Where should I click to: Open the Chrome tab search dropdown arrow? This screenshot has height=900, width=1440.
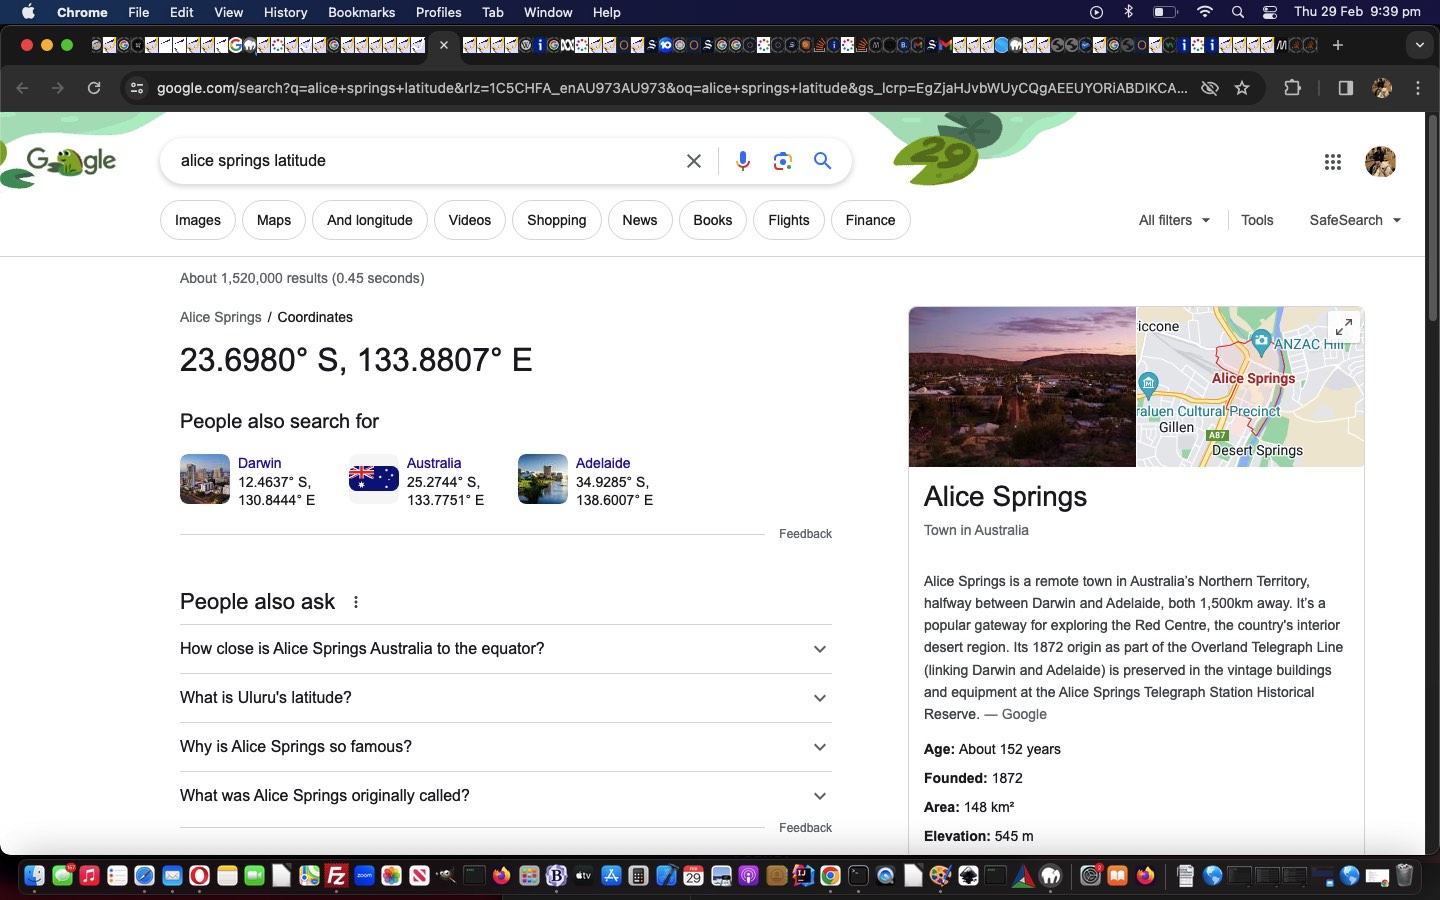[1419, 45]
